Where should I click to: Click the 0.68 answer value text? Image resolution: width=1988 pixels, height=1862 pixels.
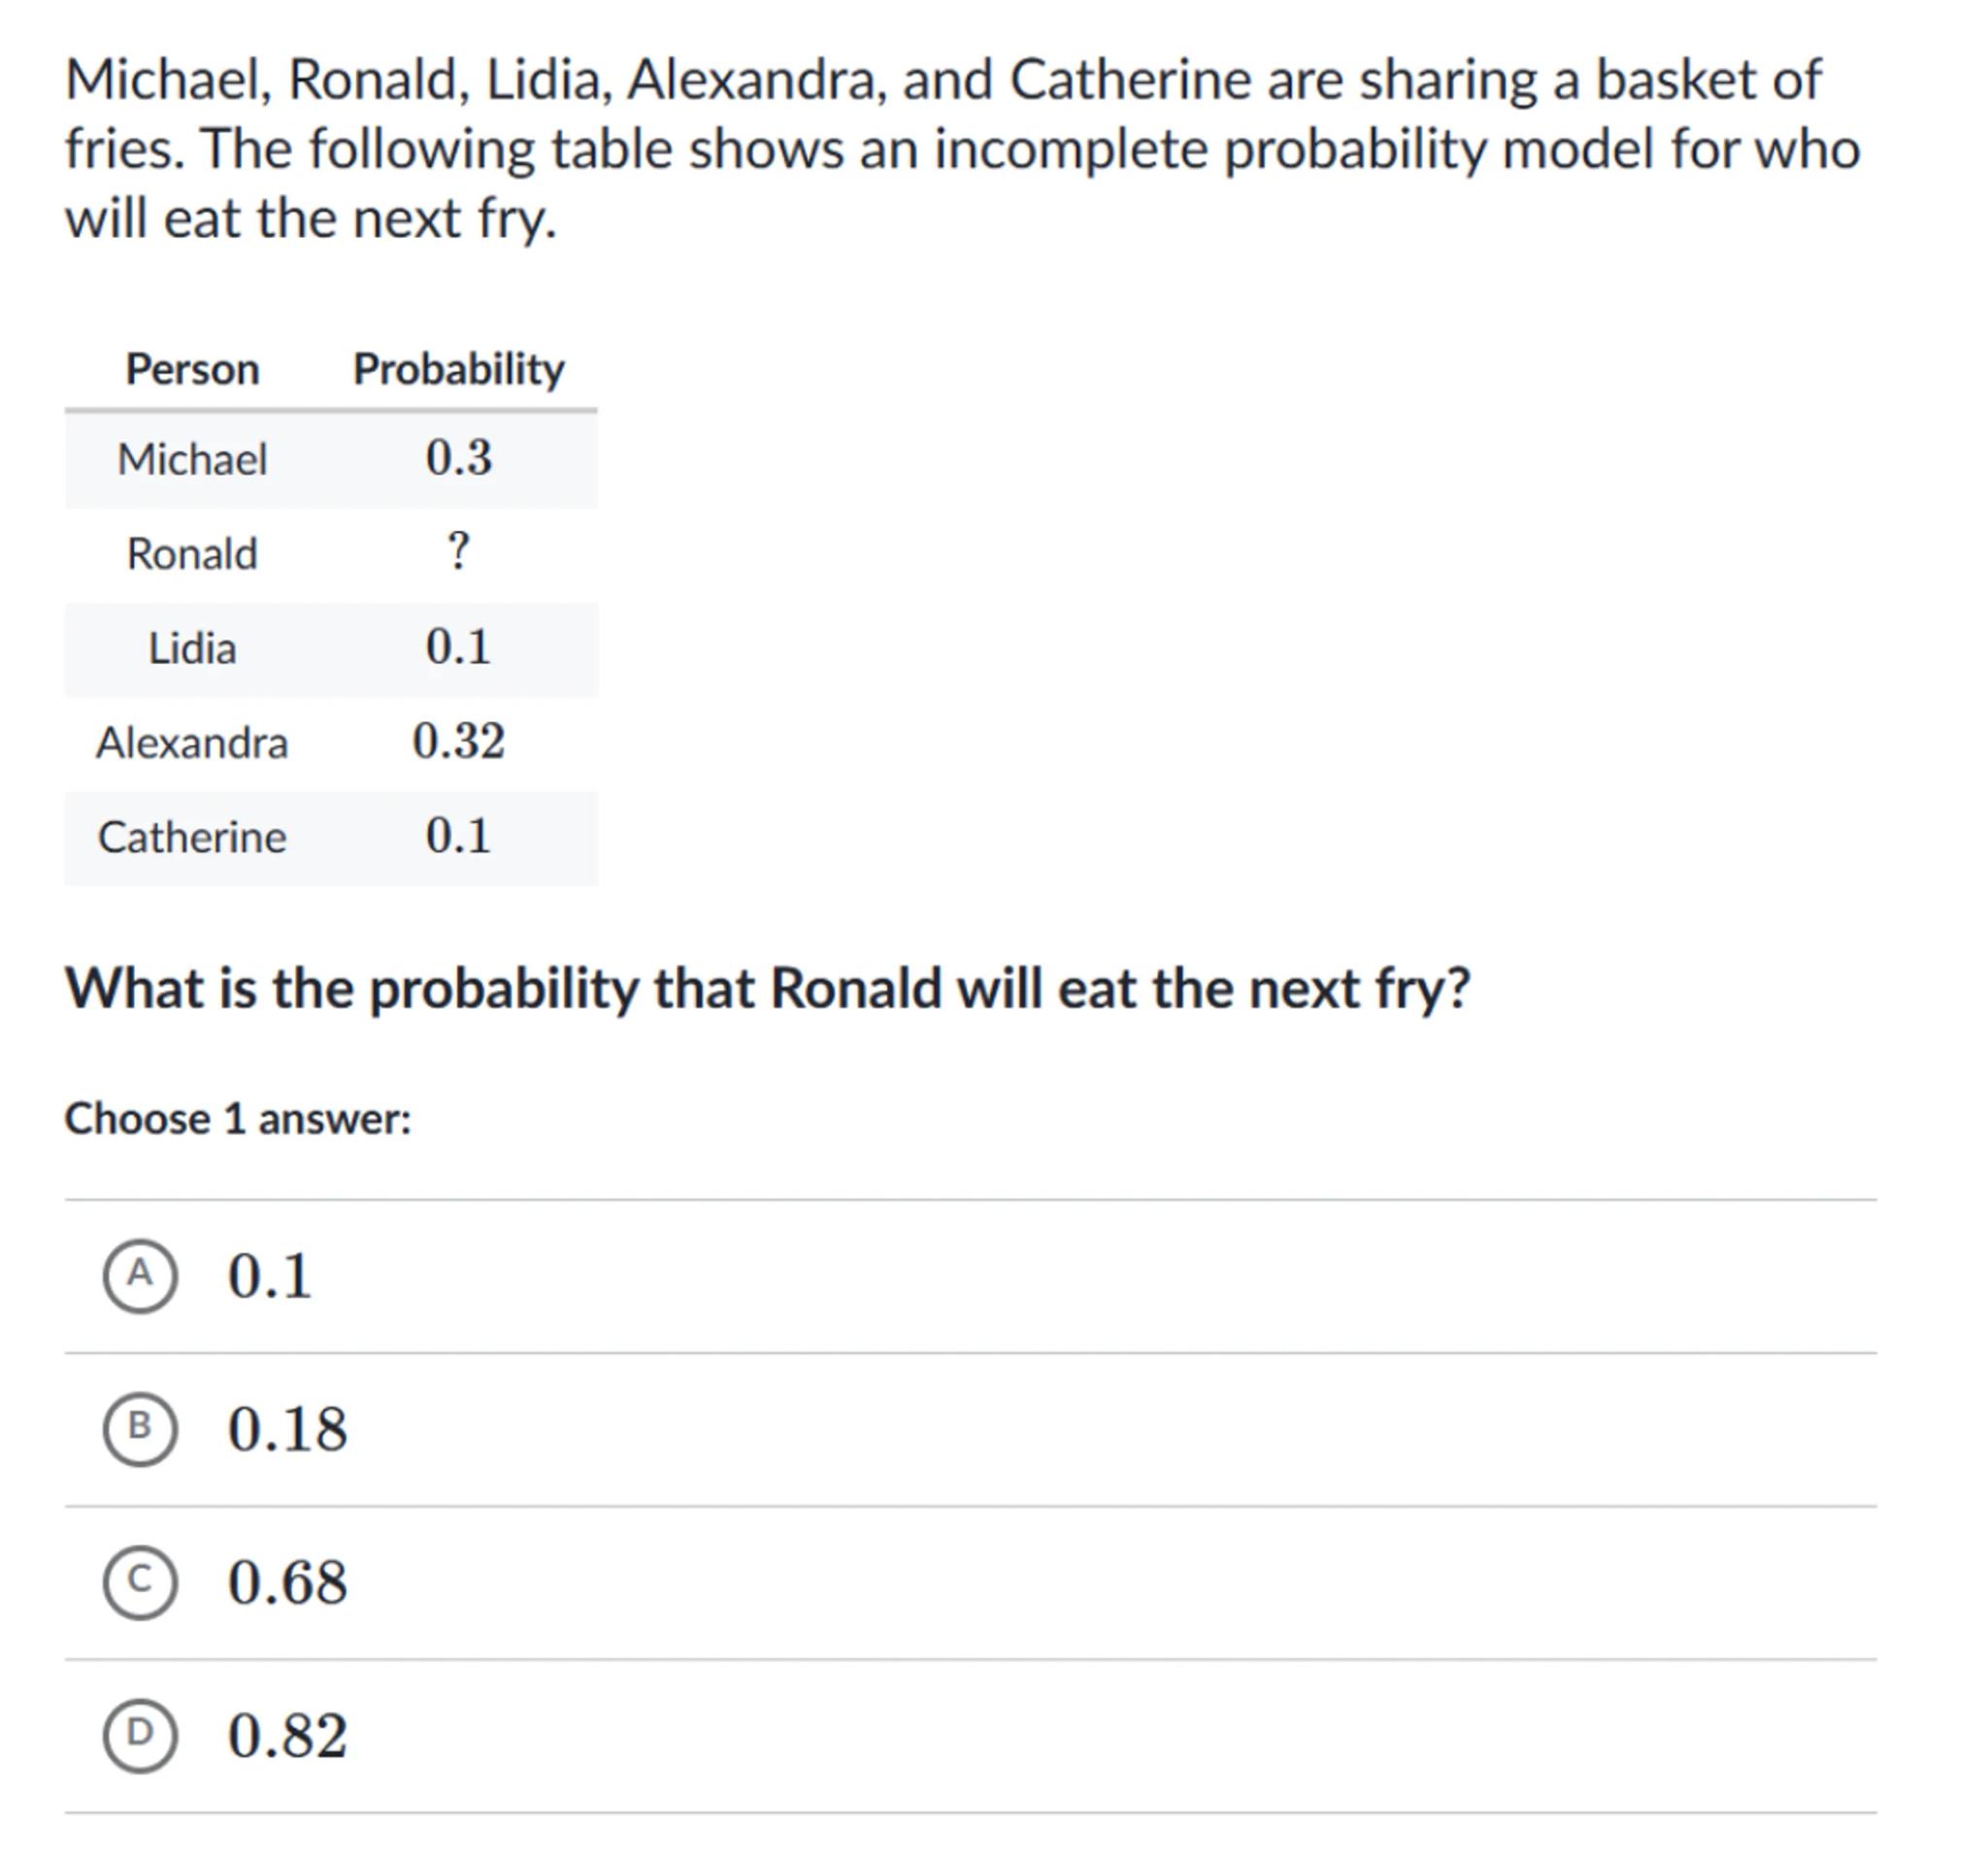[x=287, y=1582]
